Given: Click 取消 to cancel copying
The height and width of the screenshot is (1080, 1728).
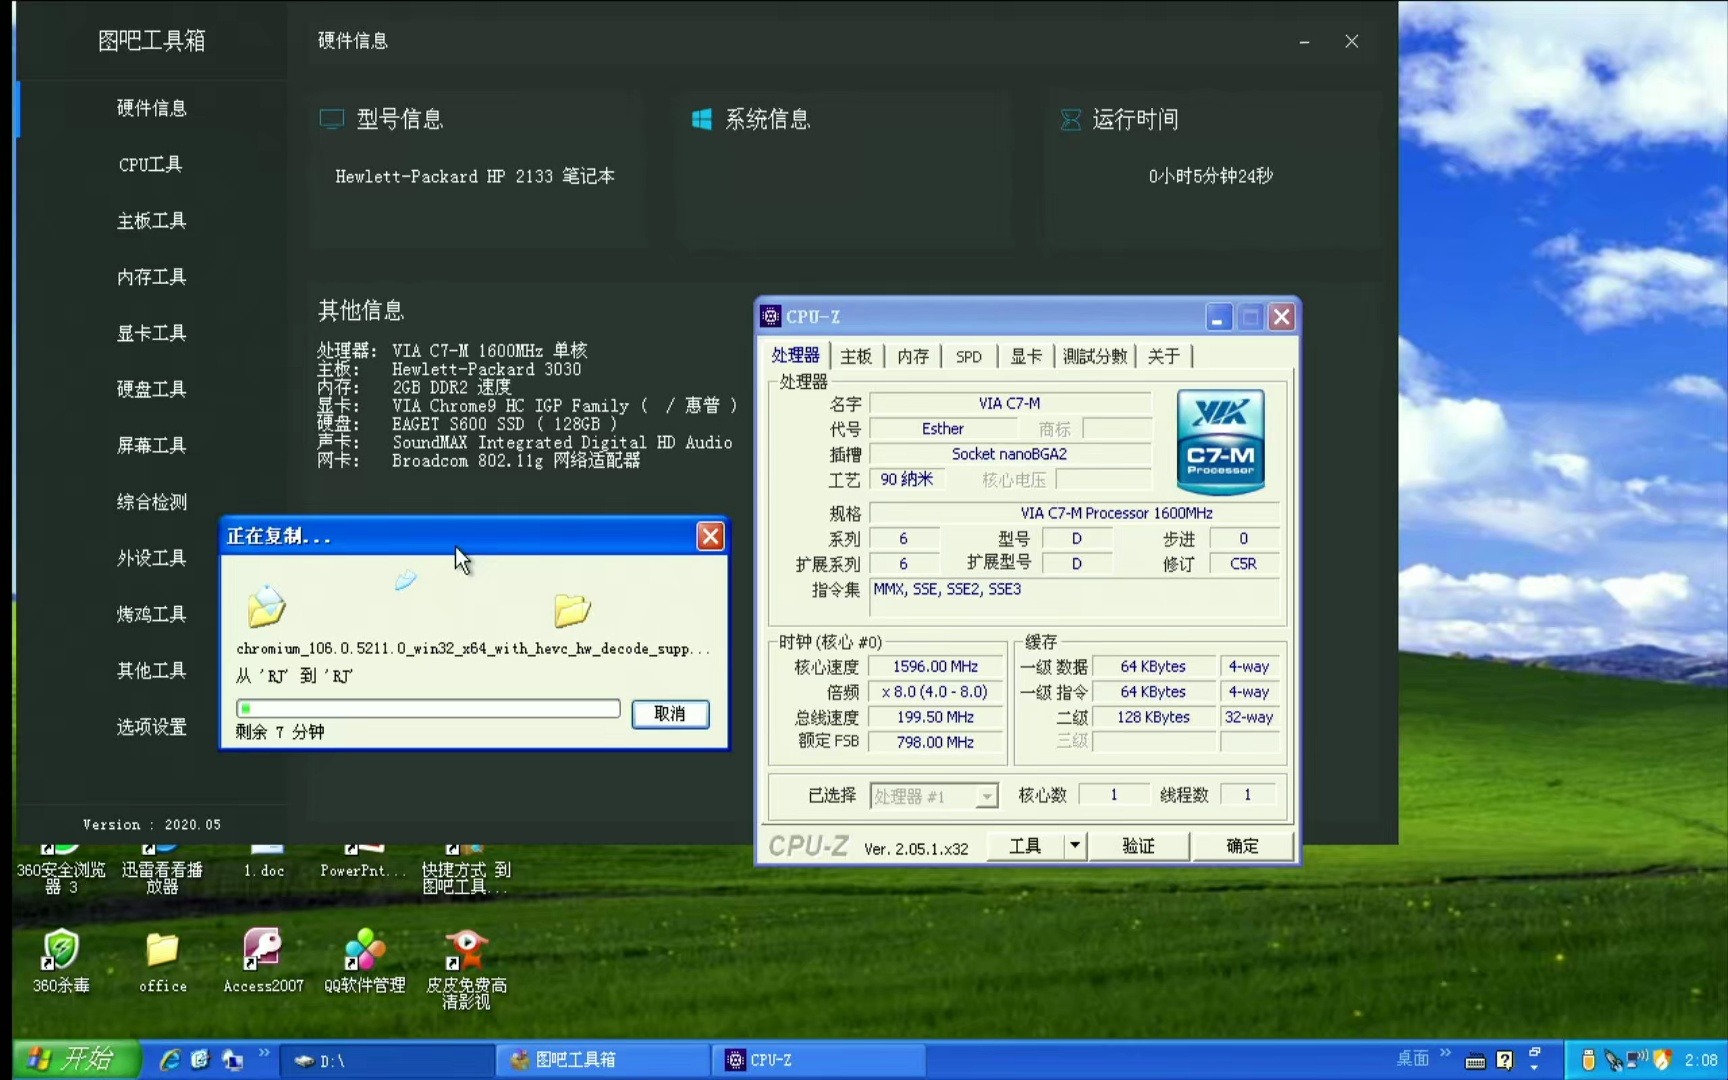Looking at the screenshot, I should pyautogui.click(x=670, y=713).
